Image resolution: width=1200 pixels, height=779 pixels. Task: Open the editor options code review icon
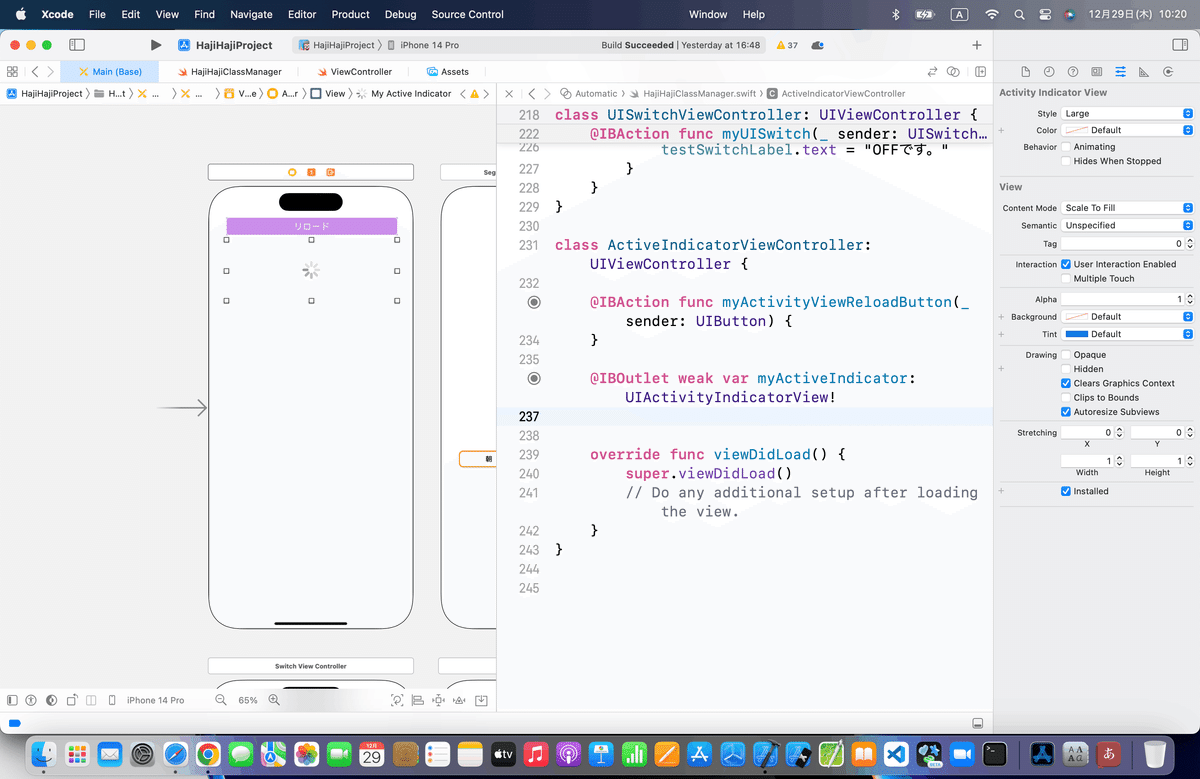(x=955, y=72)
